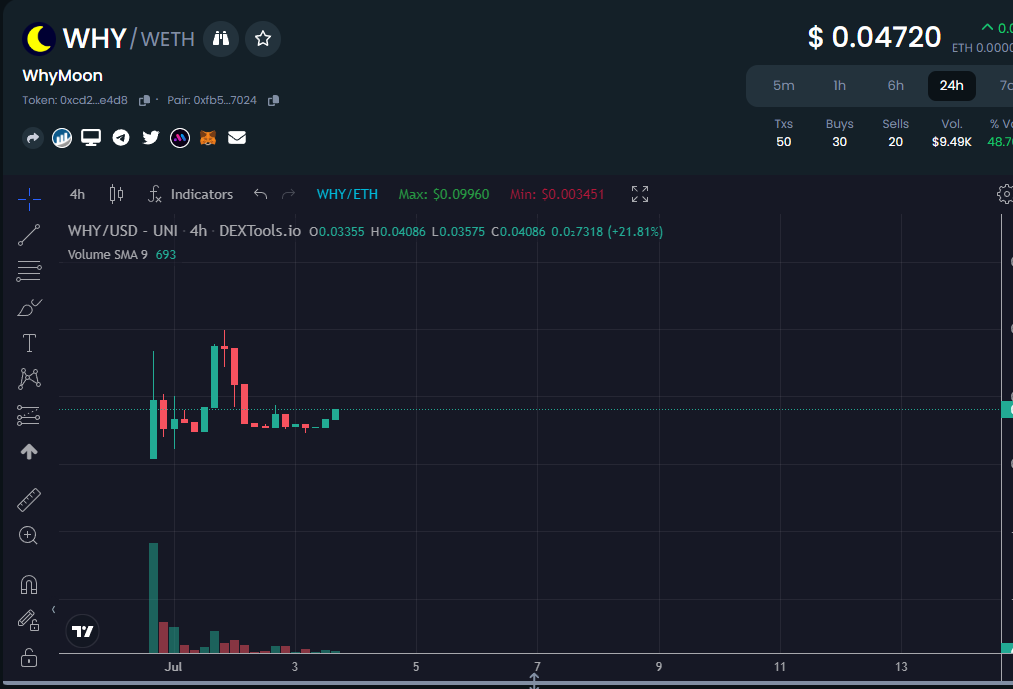Click the undo arrow in chart toolbar
The width and height of the screenshot is (1013, 689).
[x=260, y=194]
